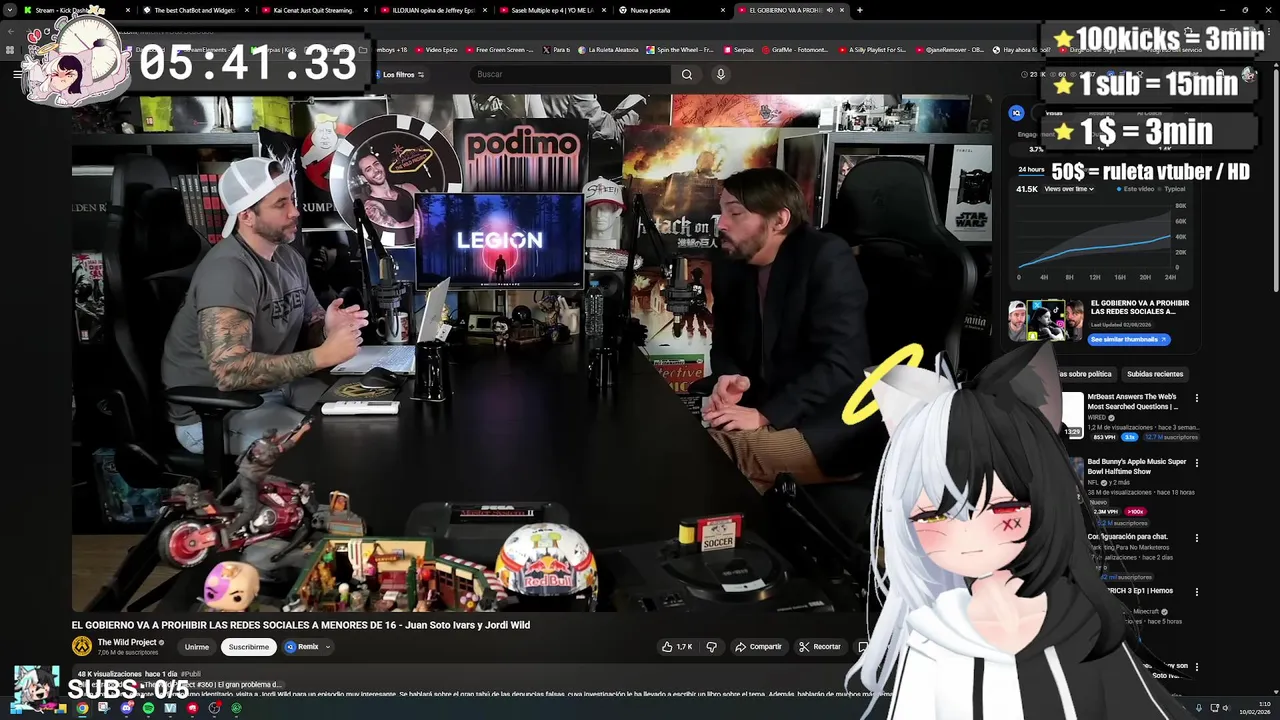The width and height of the screenshot is (1280, 720).
Task: Click the Compartir share button
Action: (758, 647)
